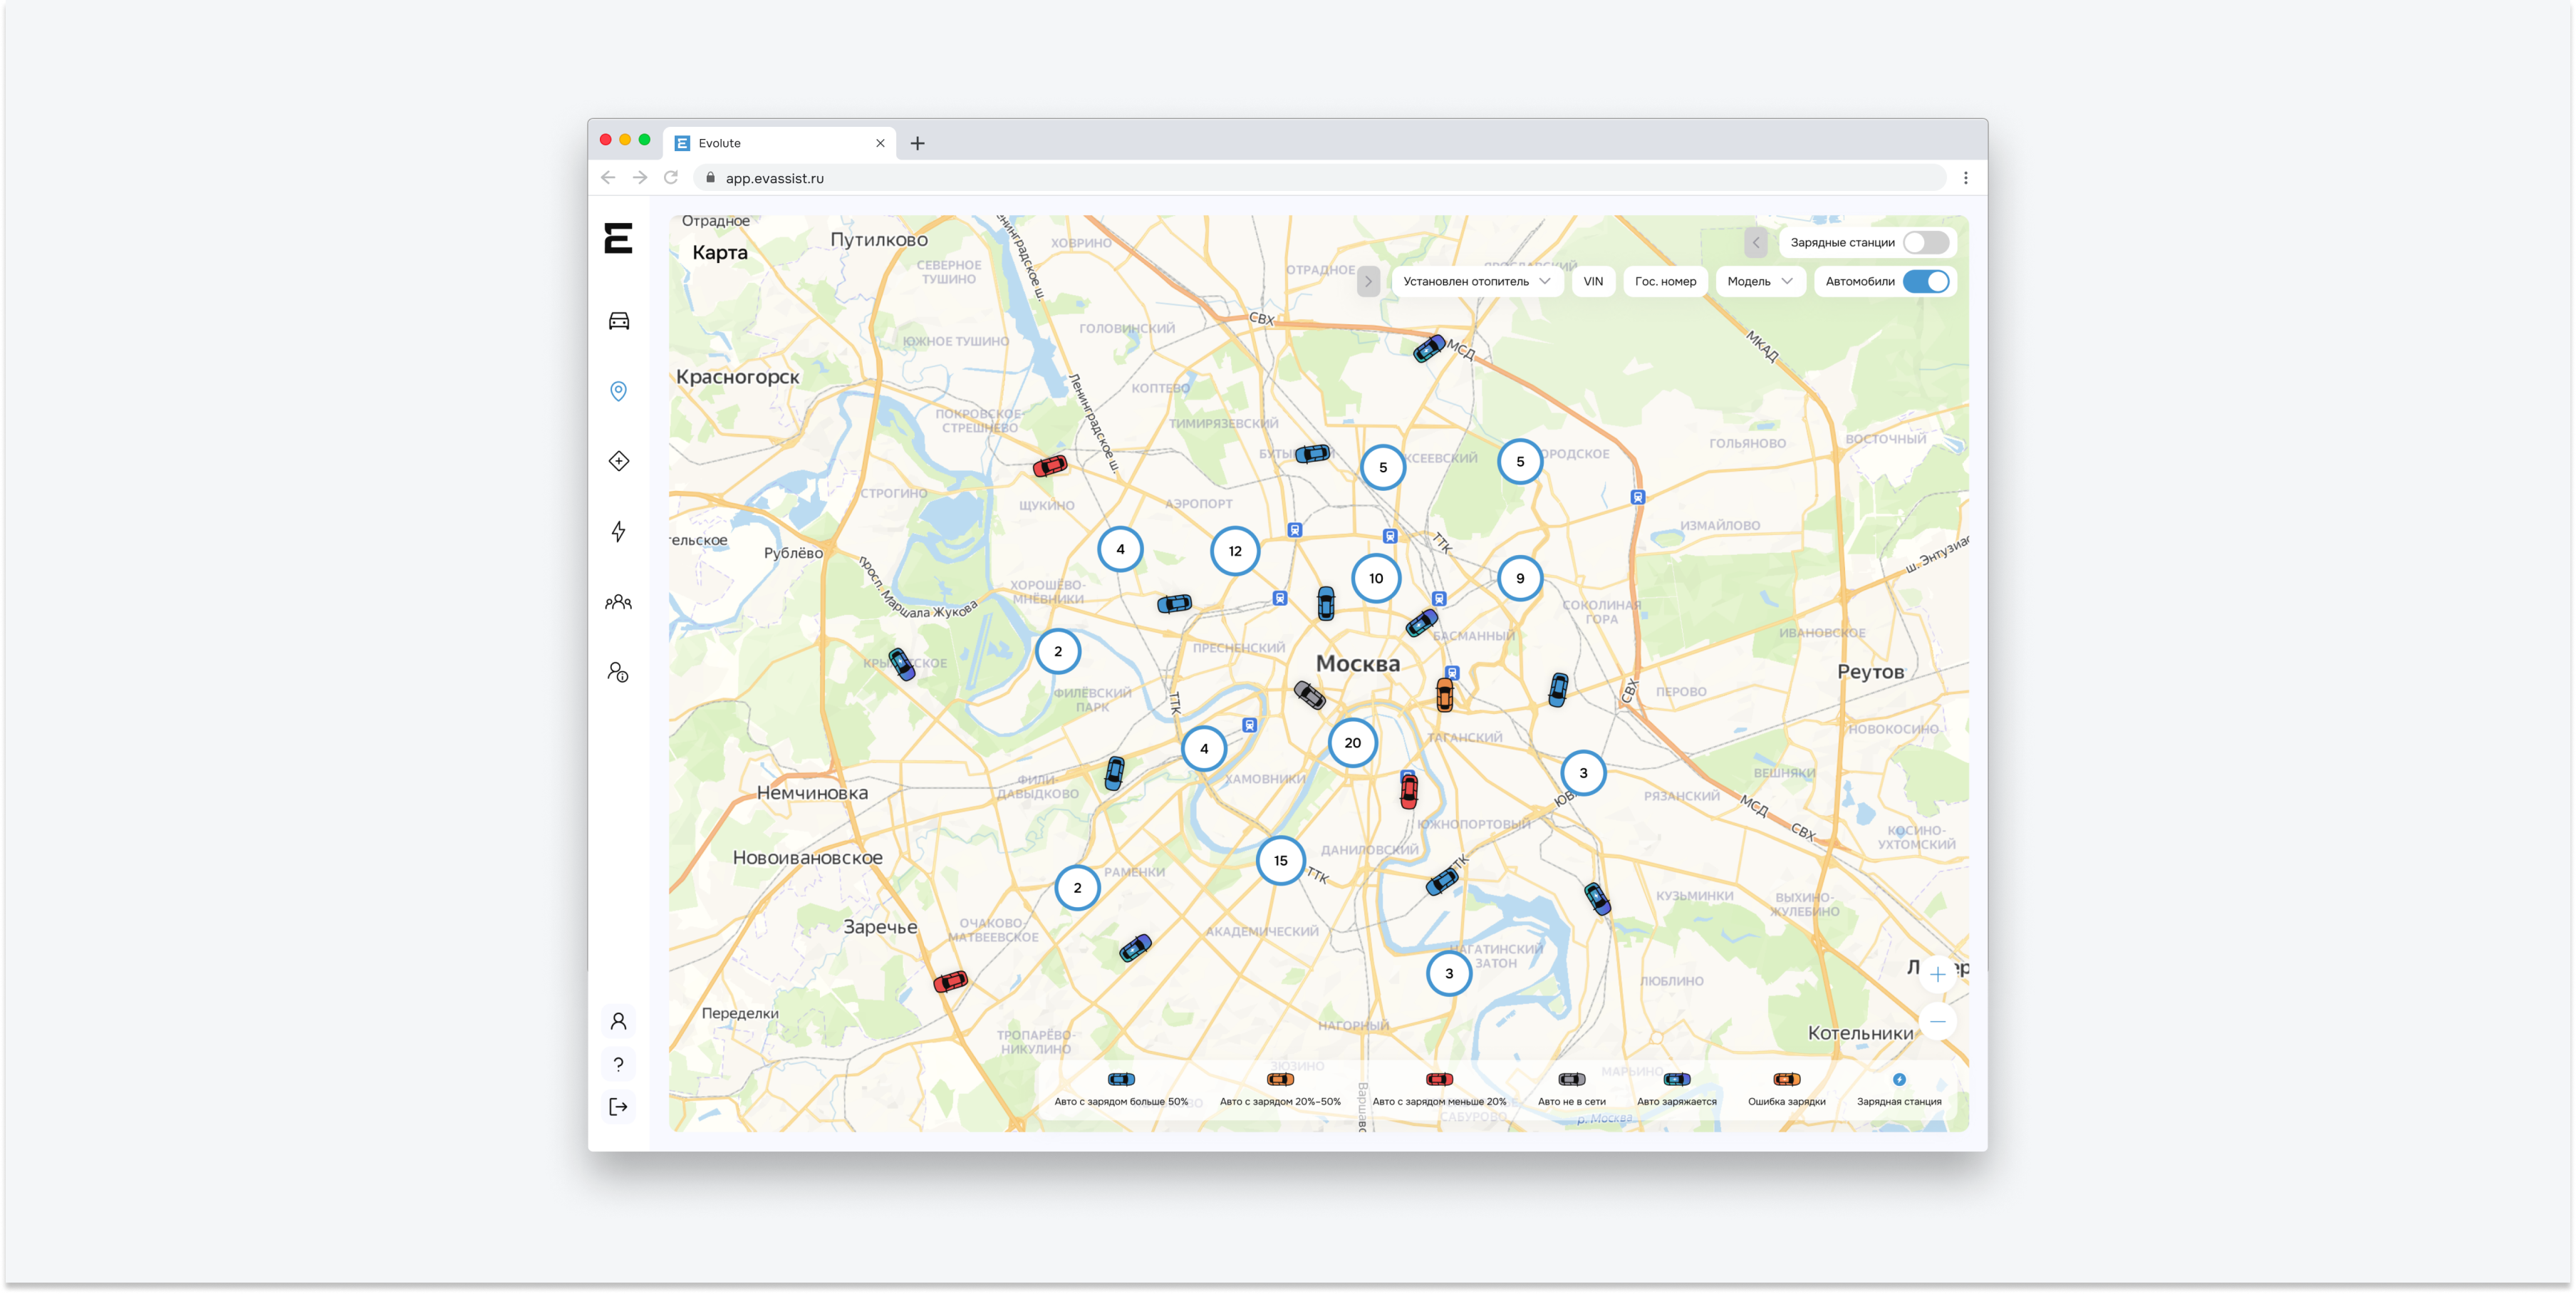Open the lightning bolt charging section
The image size is (2576, 1294).
pyautogui.click(x=618, y=531)
